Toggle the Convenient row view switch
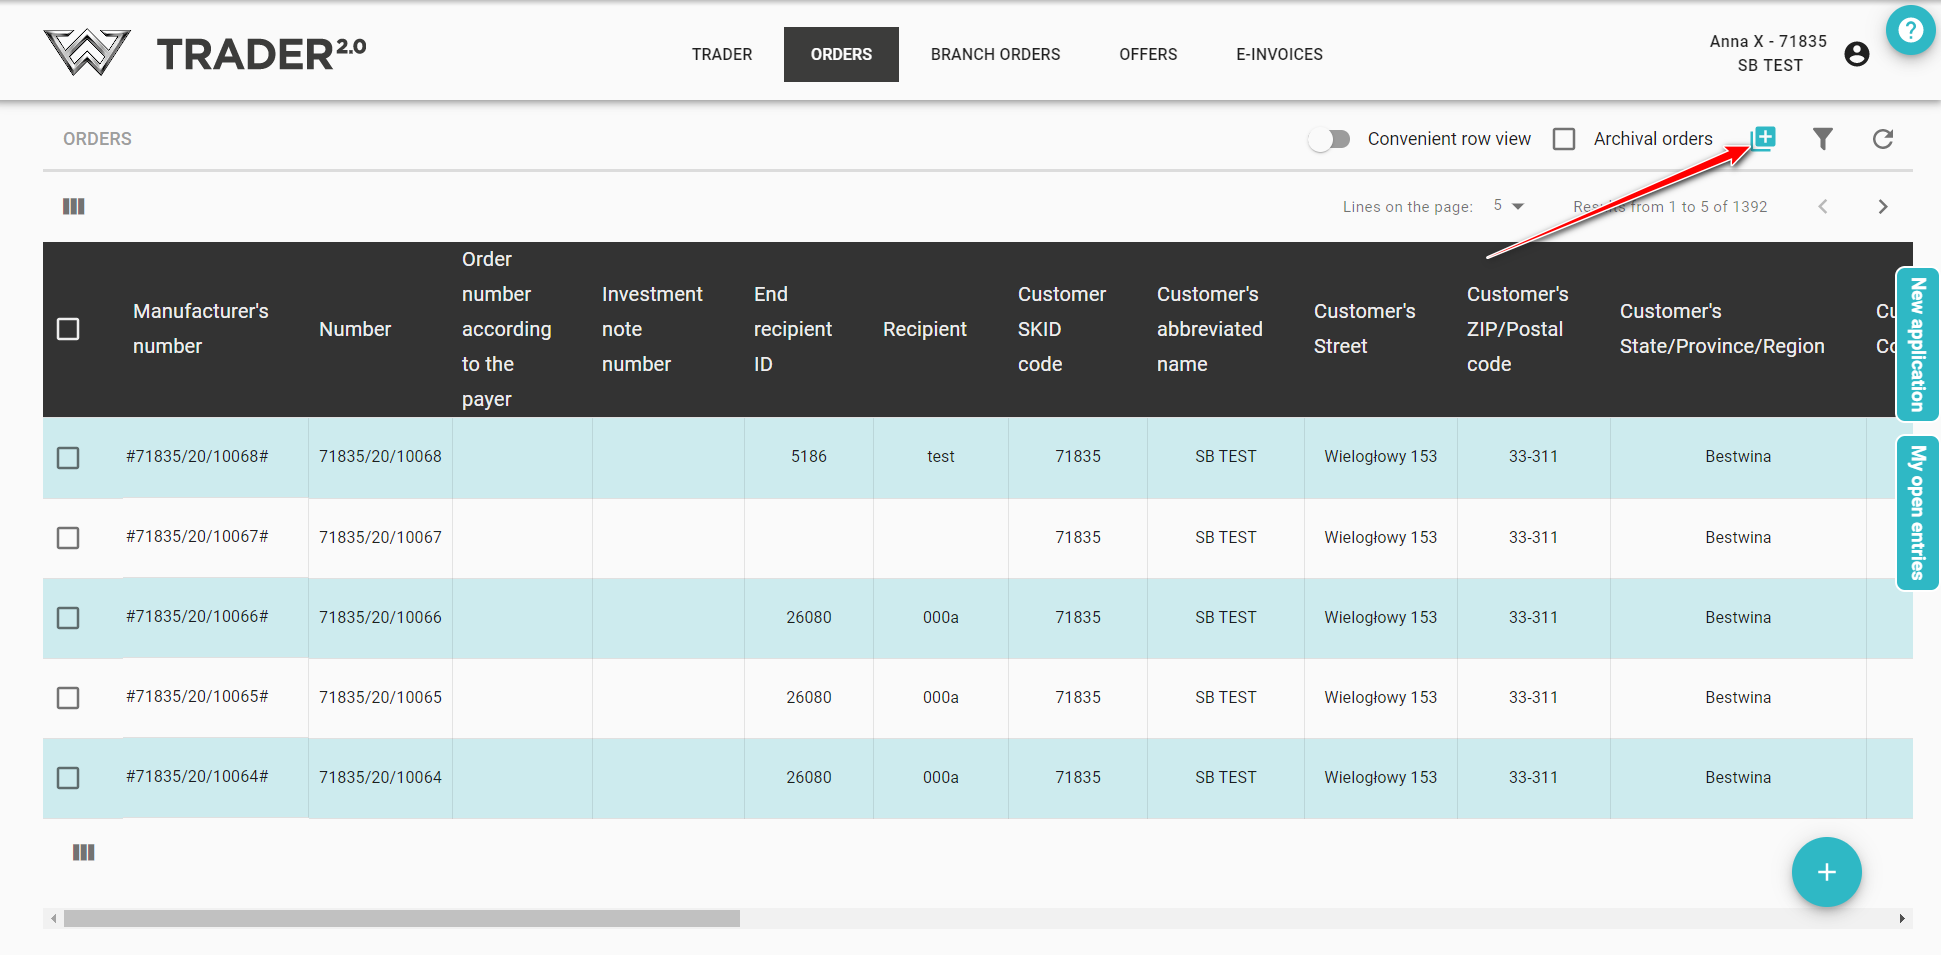This screenshot has height=955, width=1941. [x=1330, y=139]
